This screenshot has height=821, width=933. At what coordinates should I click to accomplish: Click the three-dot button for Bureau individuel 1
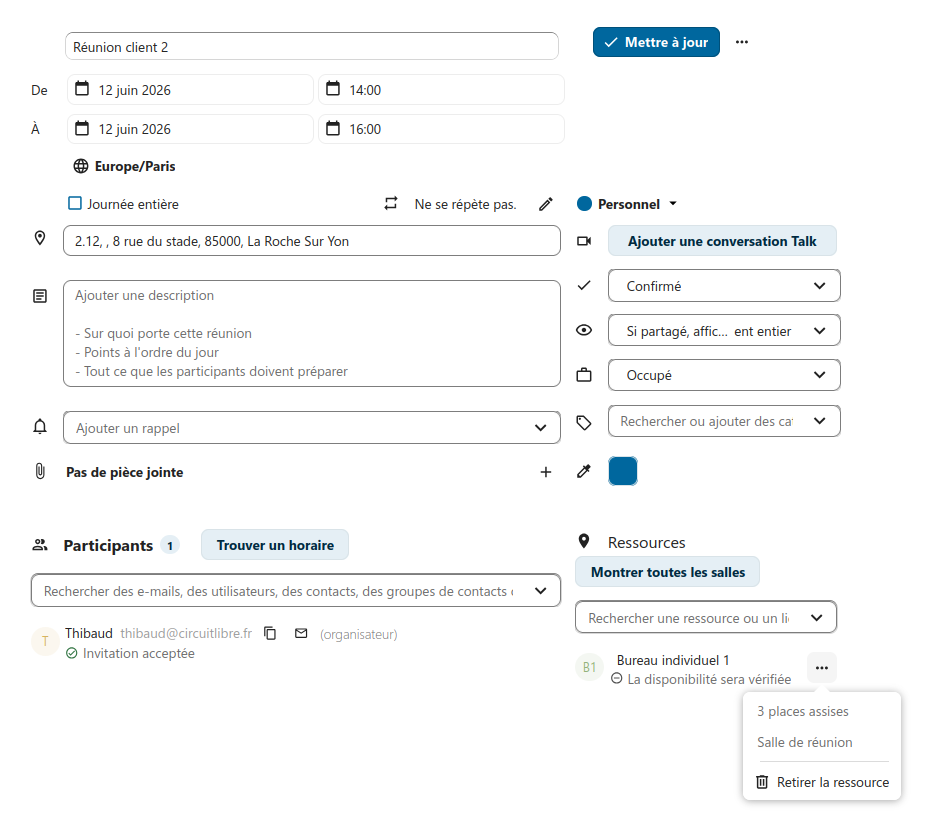click(x=822, y=668)
